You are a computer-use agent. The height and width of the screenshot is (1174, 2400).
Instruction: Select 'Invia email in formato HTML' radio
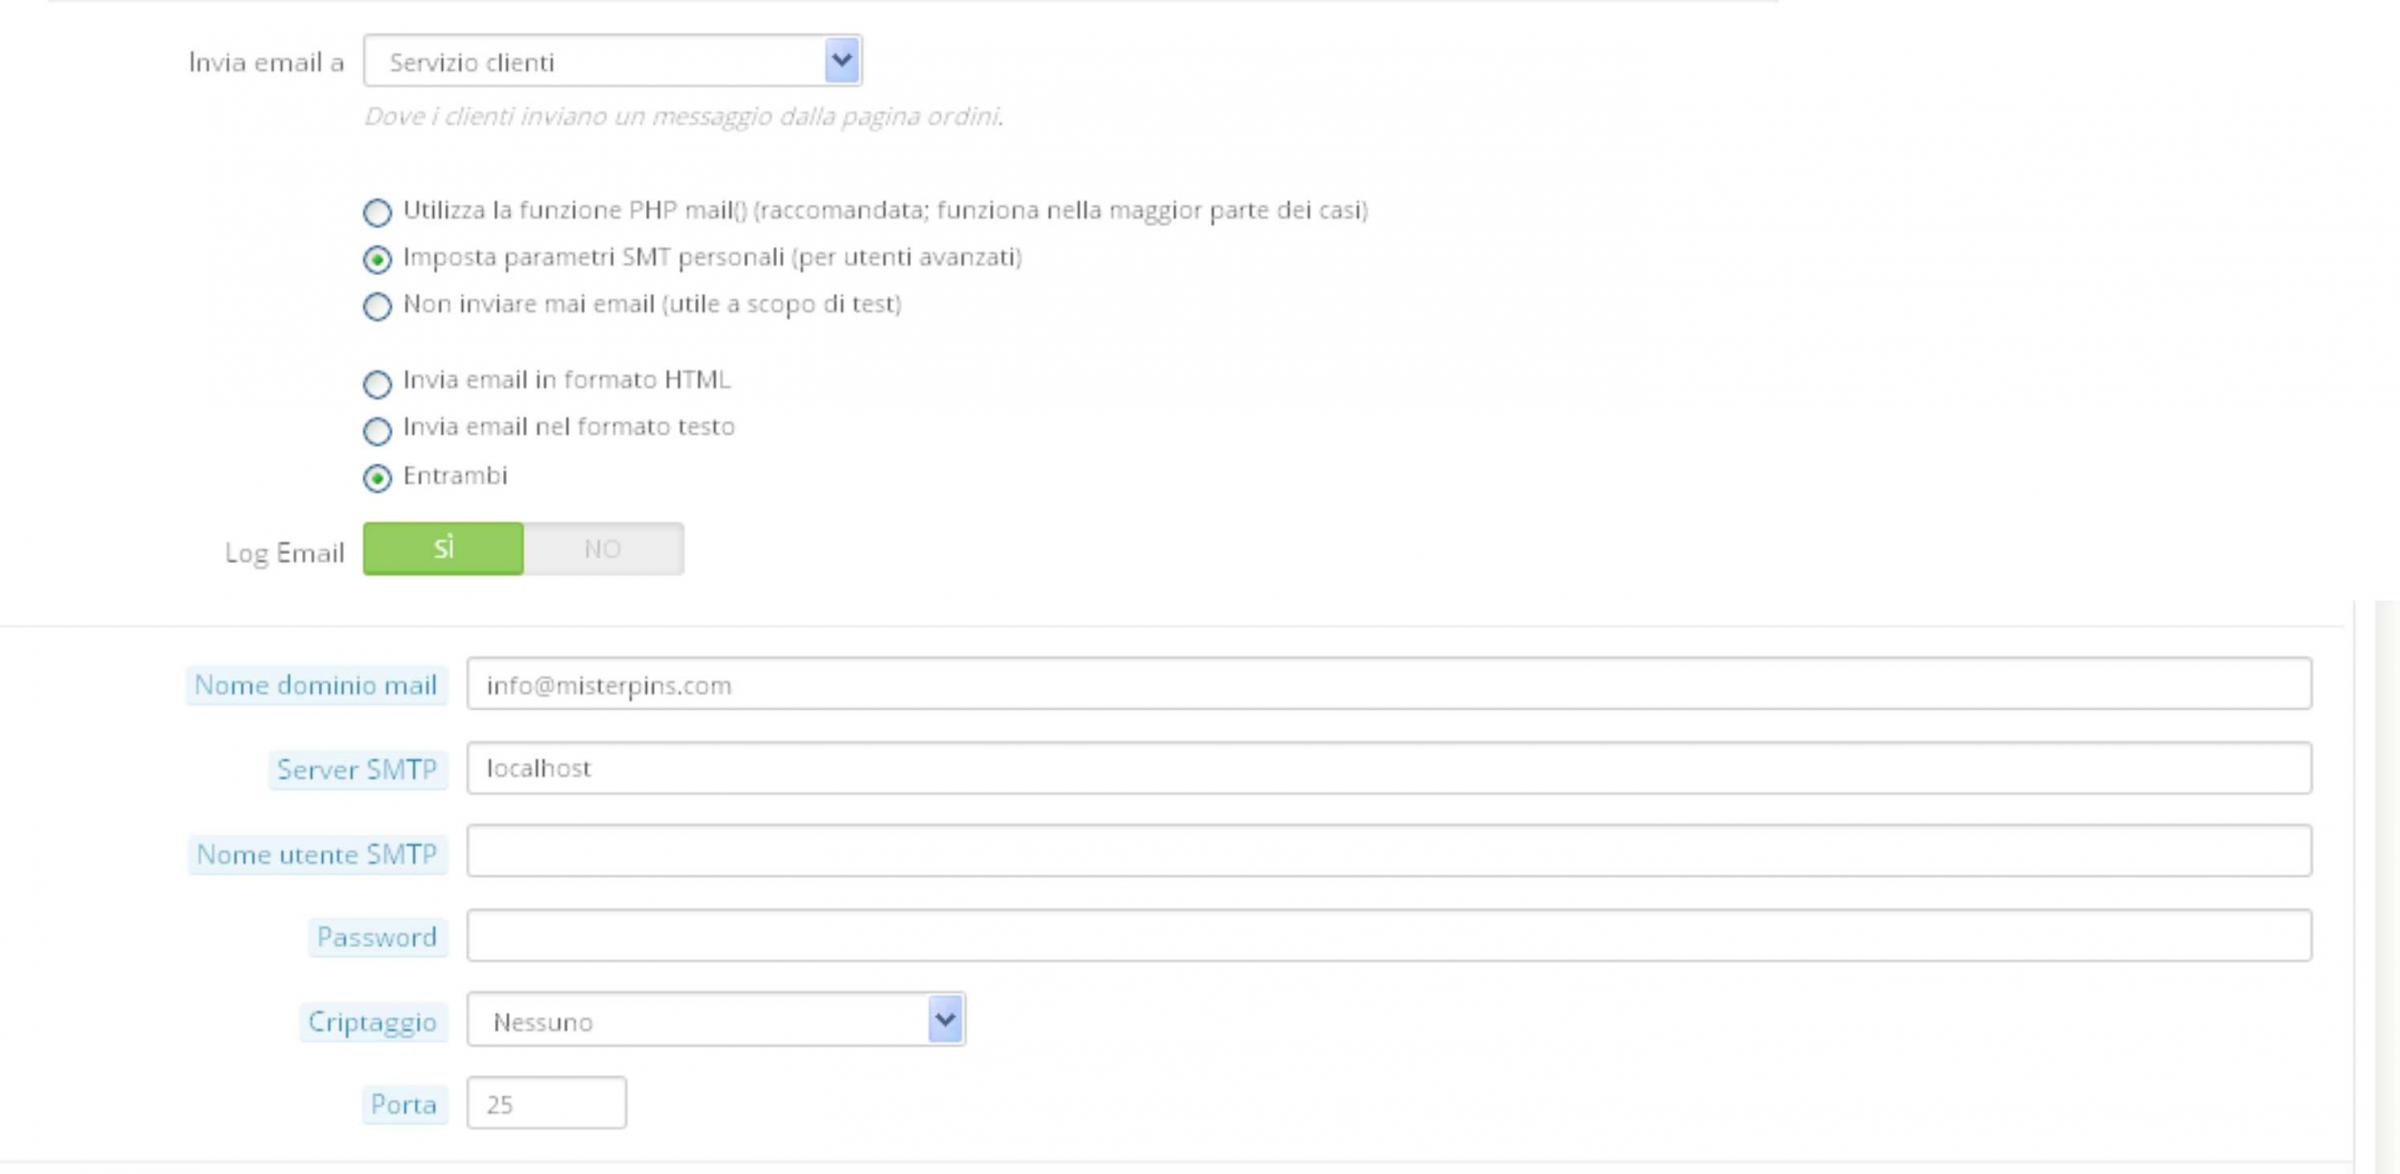coord(377,383)
